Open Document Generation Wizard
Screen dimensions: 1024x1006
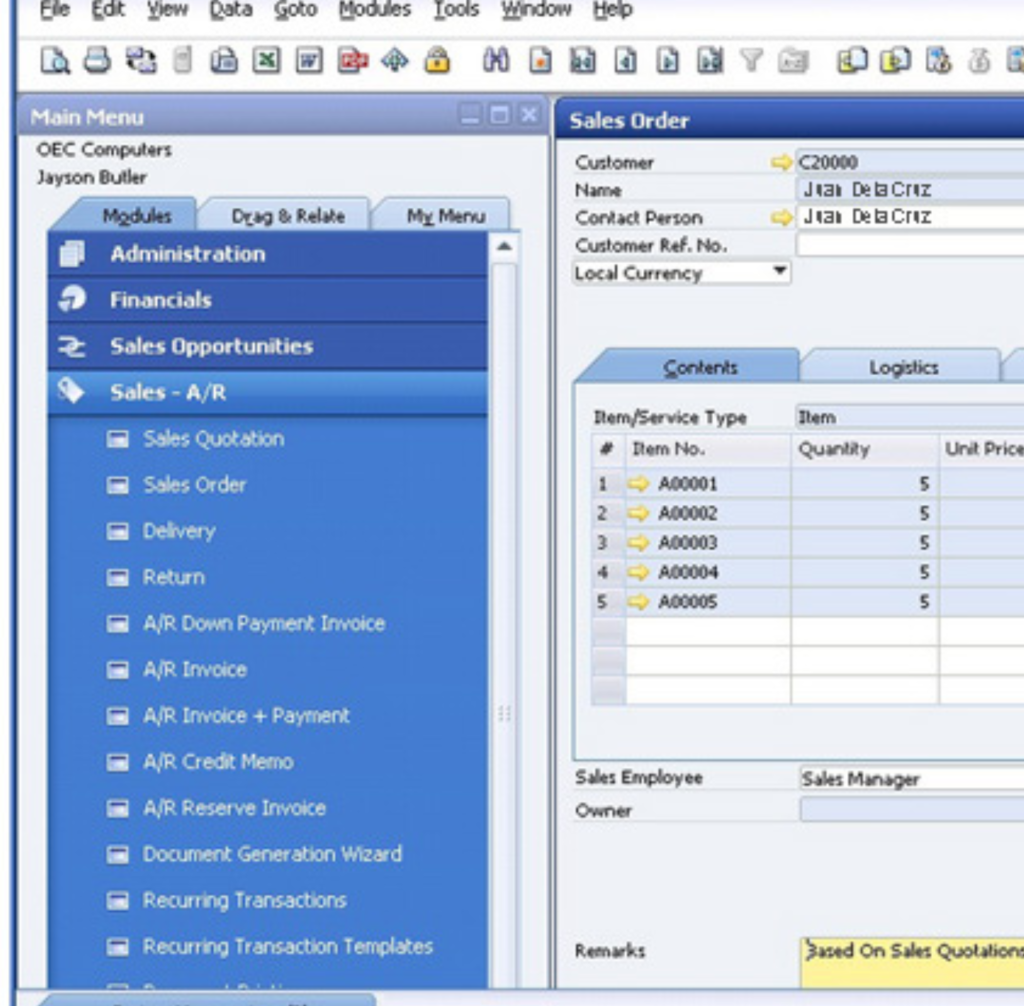click(x=272, y=854)
